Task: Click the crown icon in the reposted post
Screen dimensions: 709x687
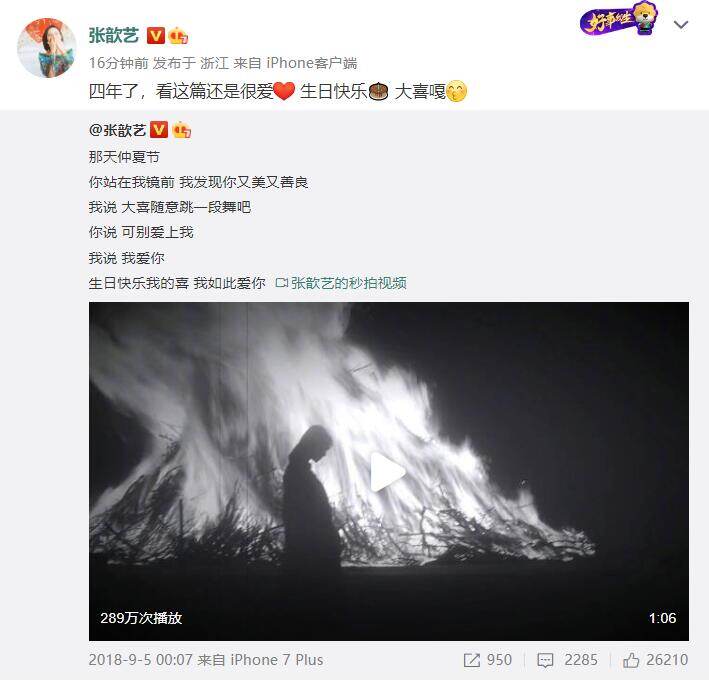Action: coord(182,130)
